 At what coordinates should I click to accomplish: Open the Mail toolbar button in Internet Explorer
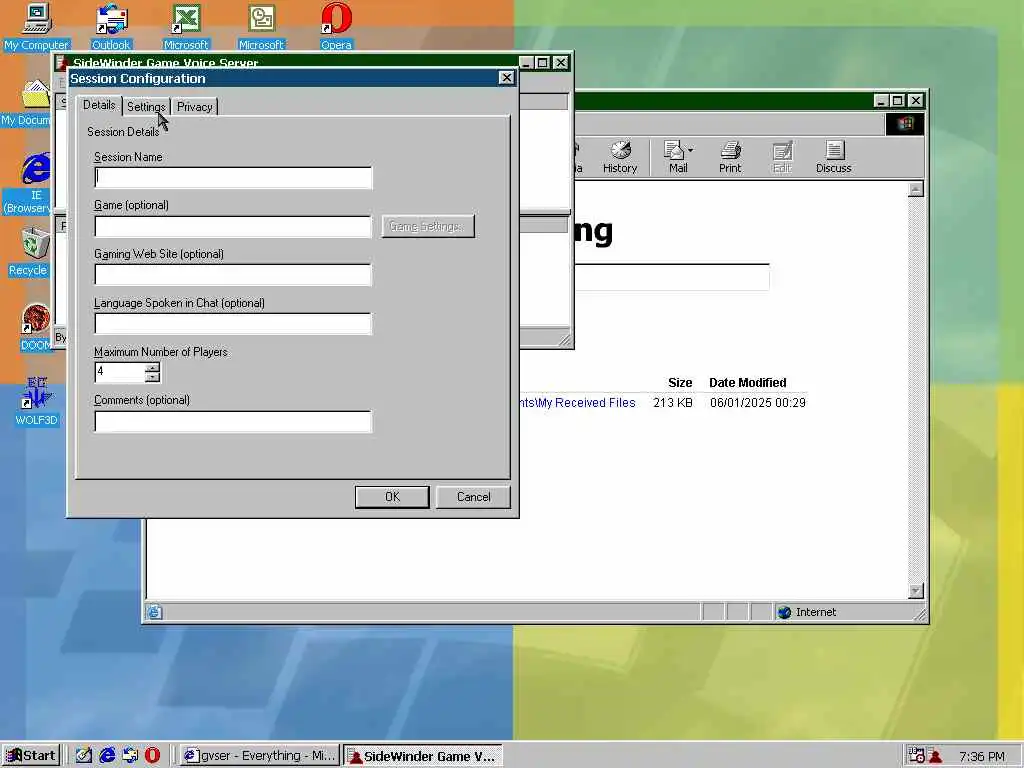point(678,157)
